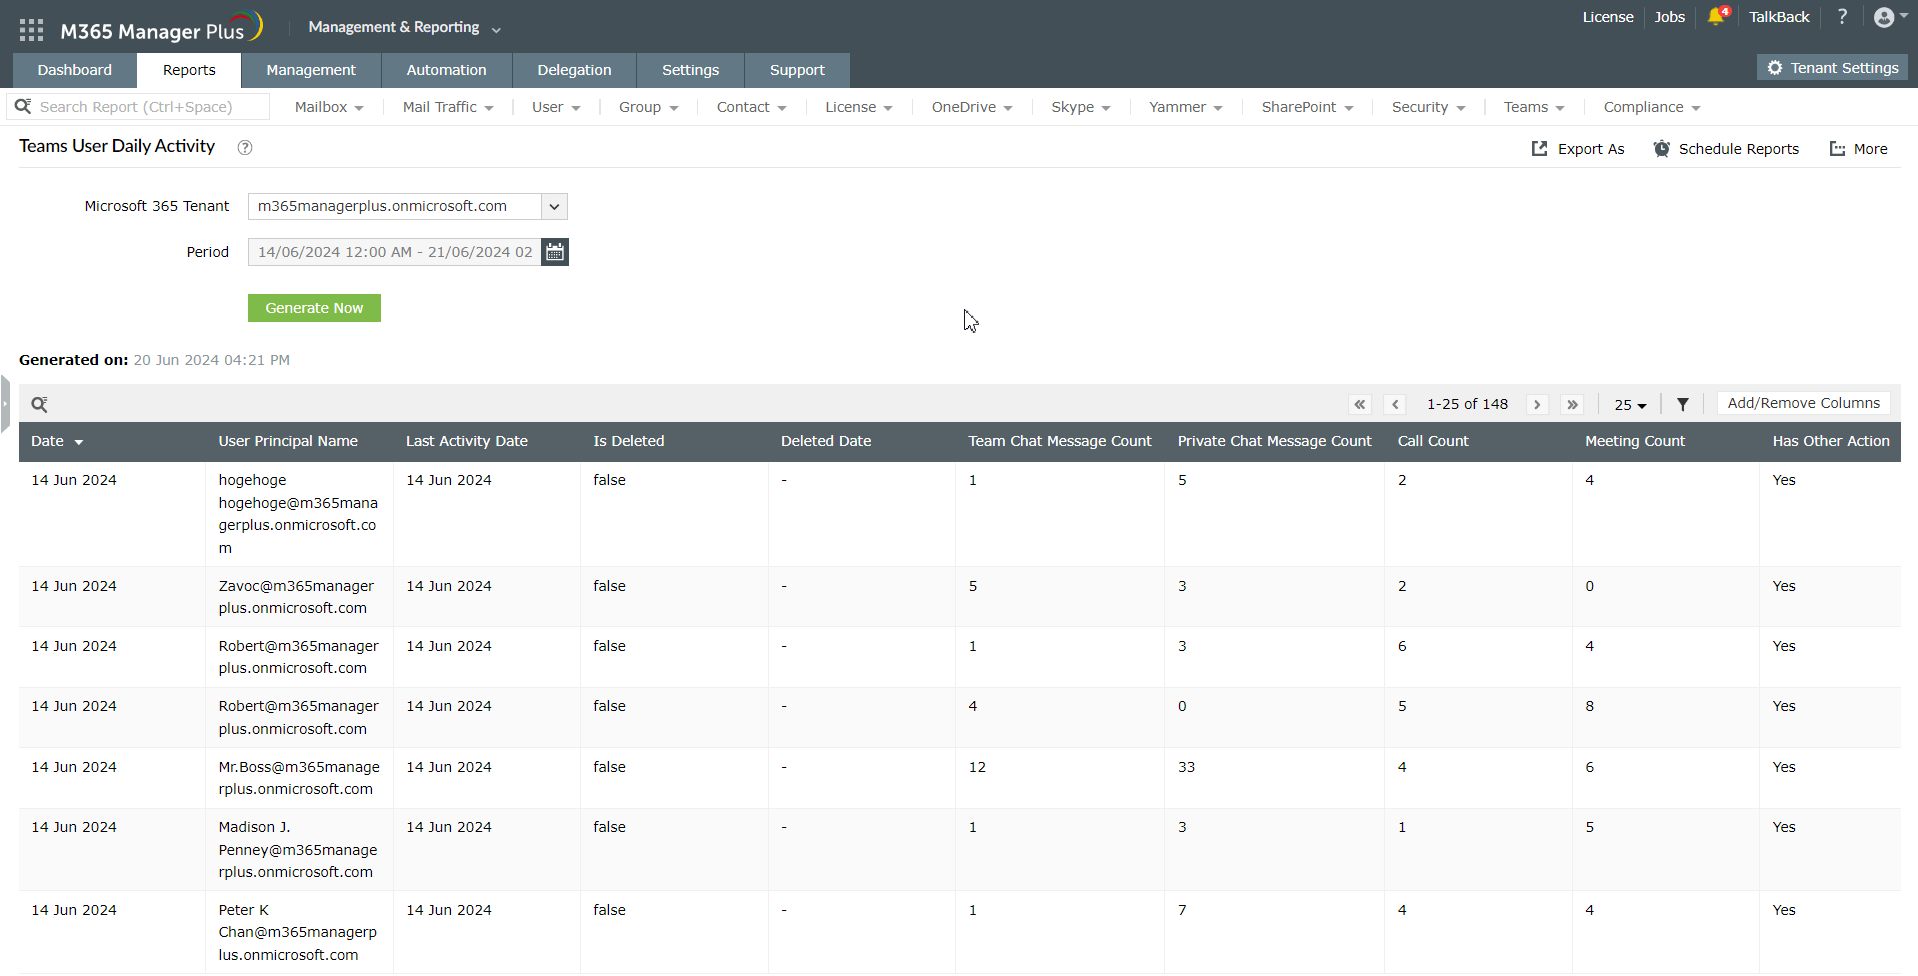Go to the last page of results

coord(1572,404)
